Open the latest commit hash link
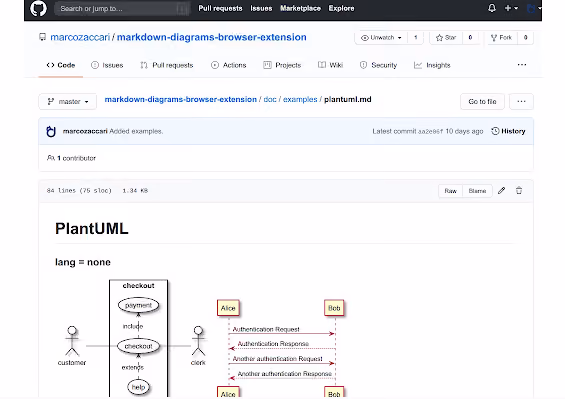Image resolution: width=565 pixels, height=399 pixels. [430, 132]
